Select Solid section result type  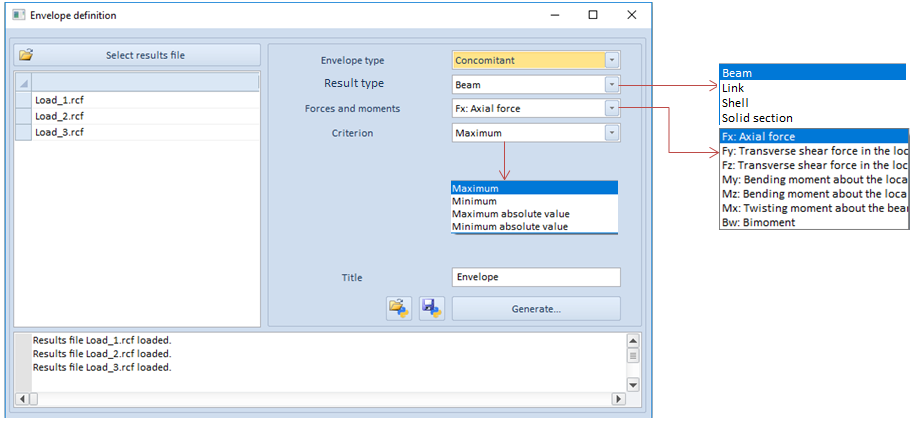click(x=757, y=118)
